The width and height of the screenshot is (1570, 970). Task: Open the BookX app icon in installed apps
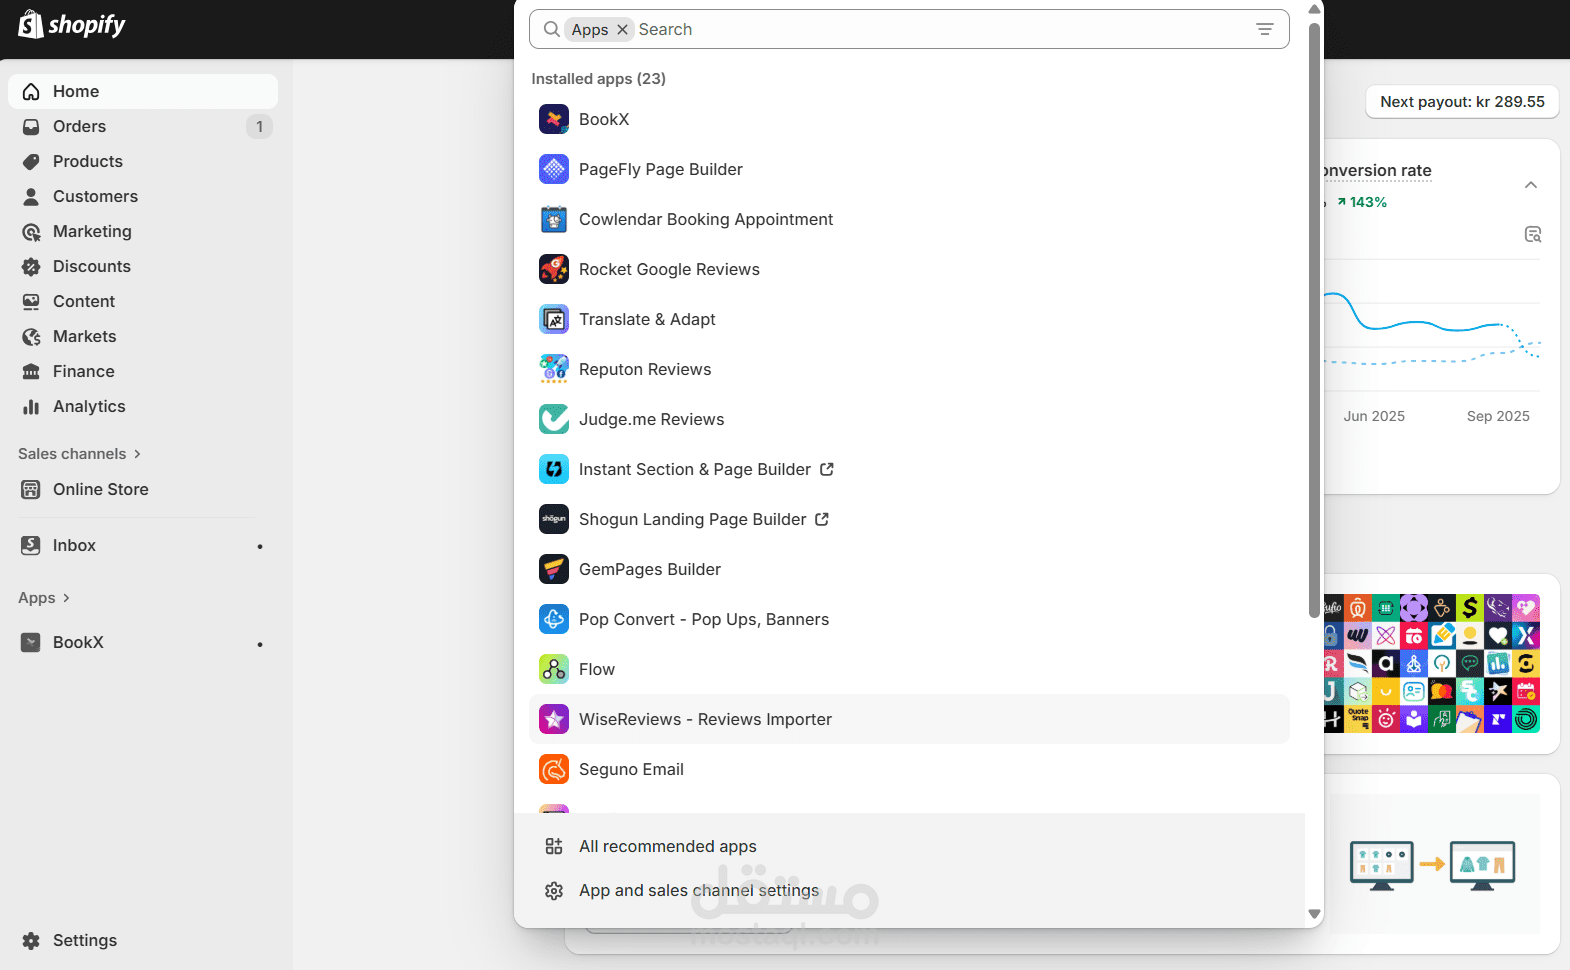(x=554, y=119)
